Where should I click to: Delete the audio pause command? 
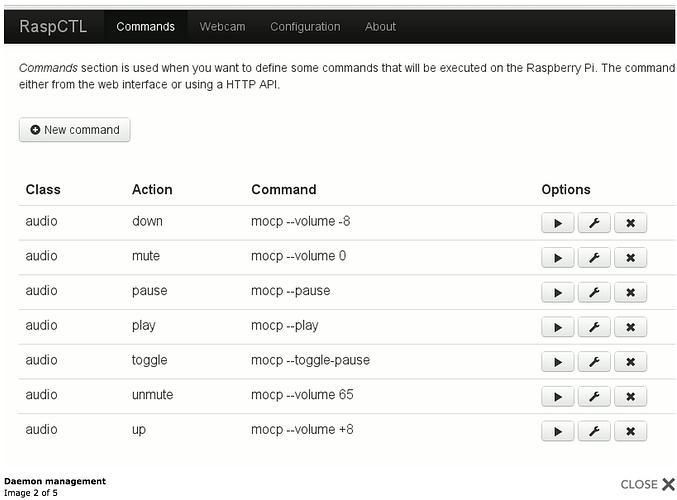coord(630,292)
